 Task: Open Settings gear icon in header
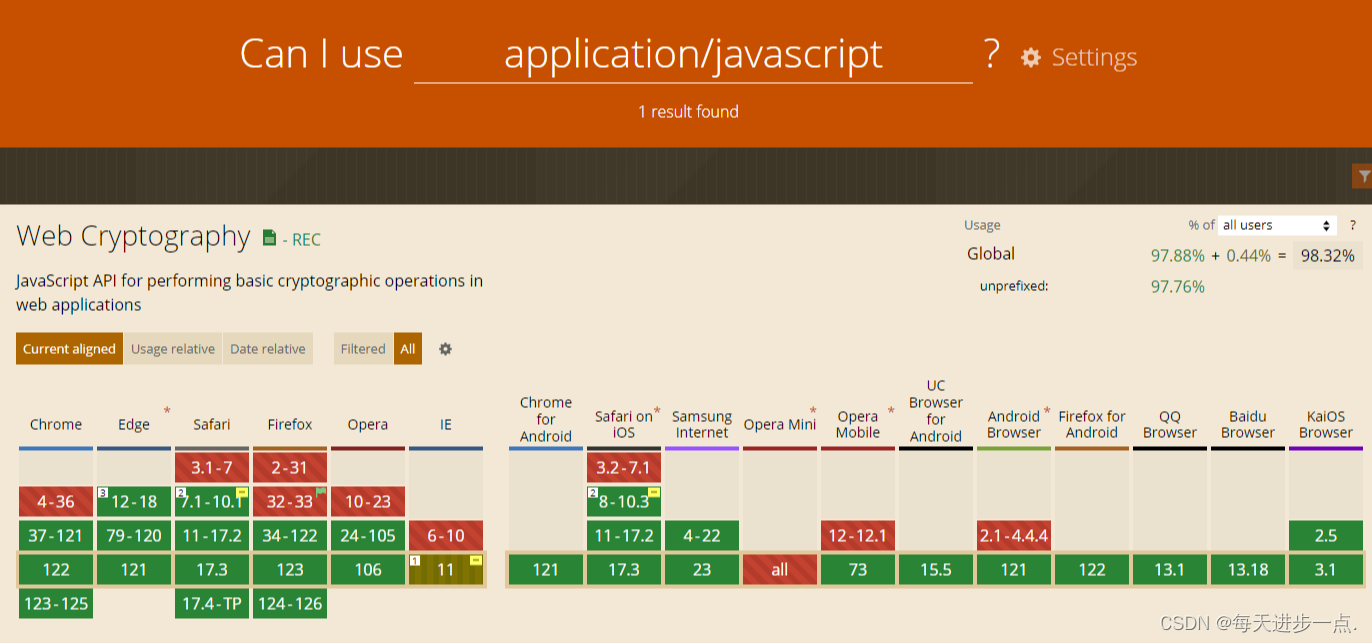pos(1031,57)
